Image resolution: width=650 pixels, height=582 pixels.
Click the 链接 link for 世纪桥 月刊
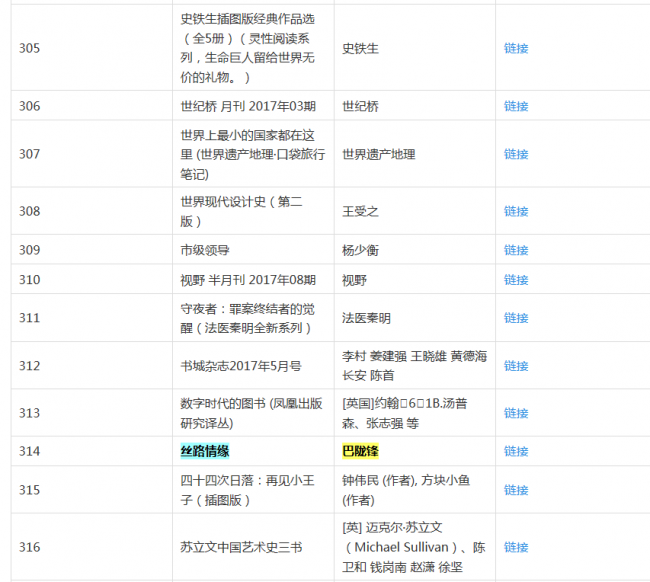515,106
